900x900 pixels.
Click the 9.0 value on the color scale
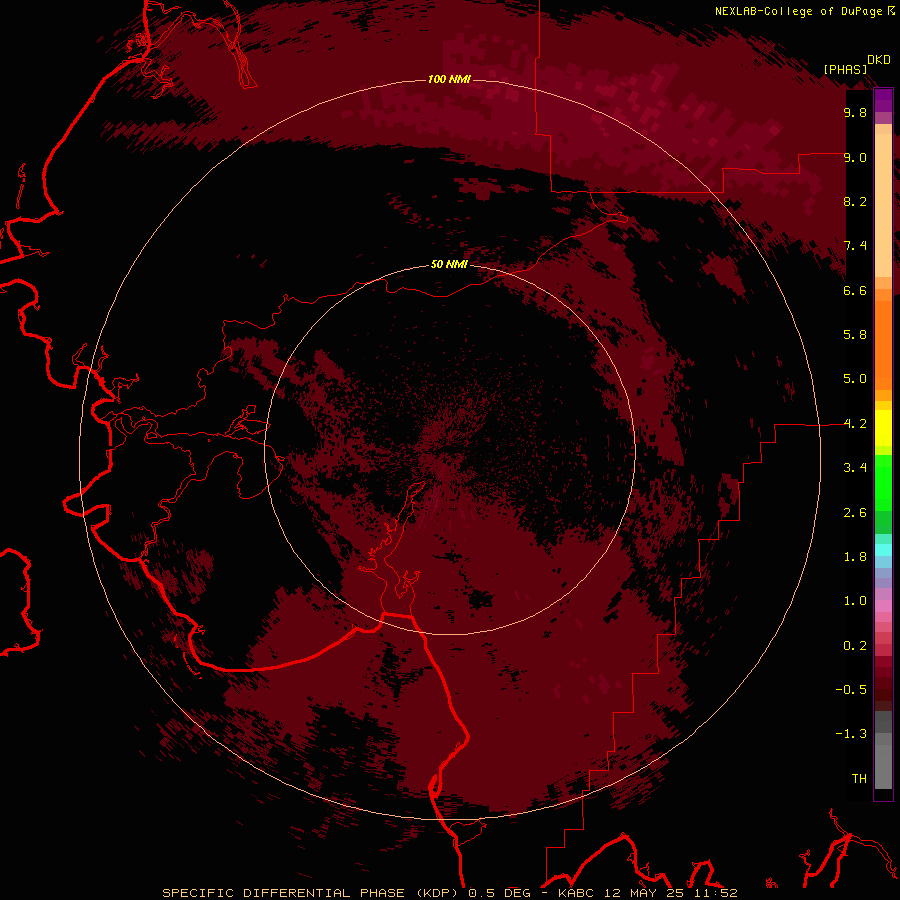pos(855,157)
